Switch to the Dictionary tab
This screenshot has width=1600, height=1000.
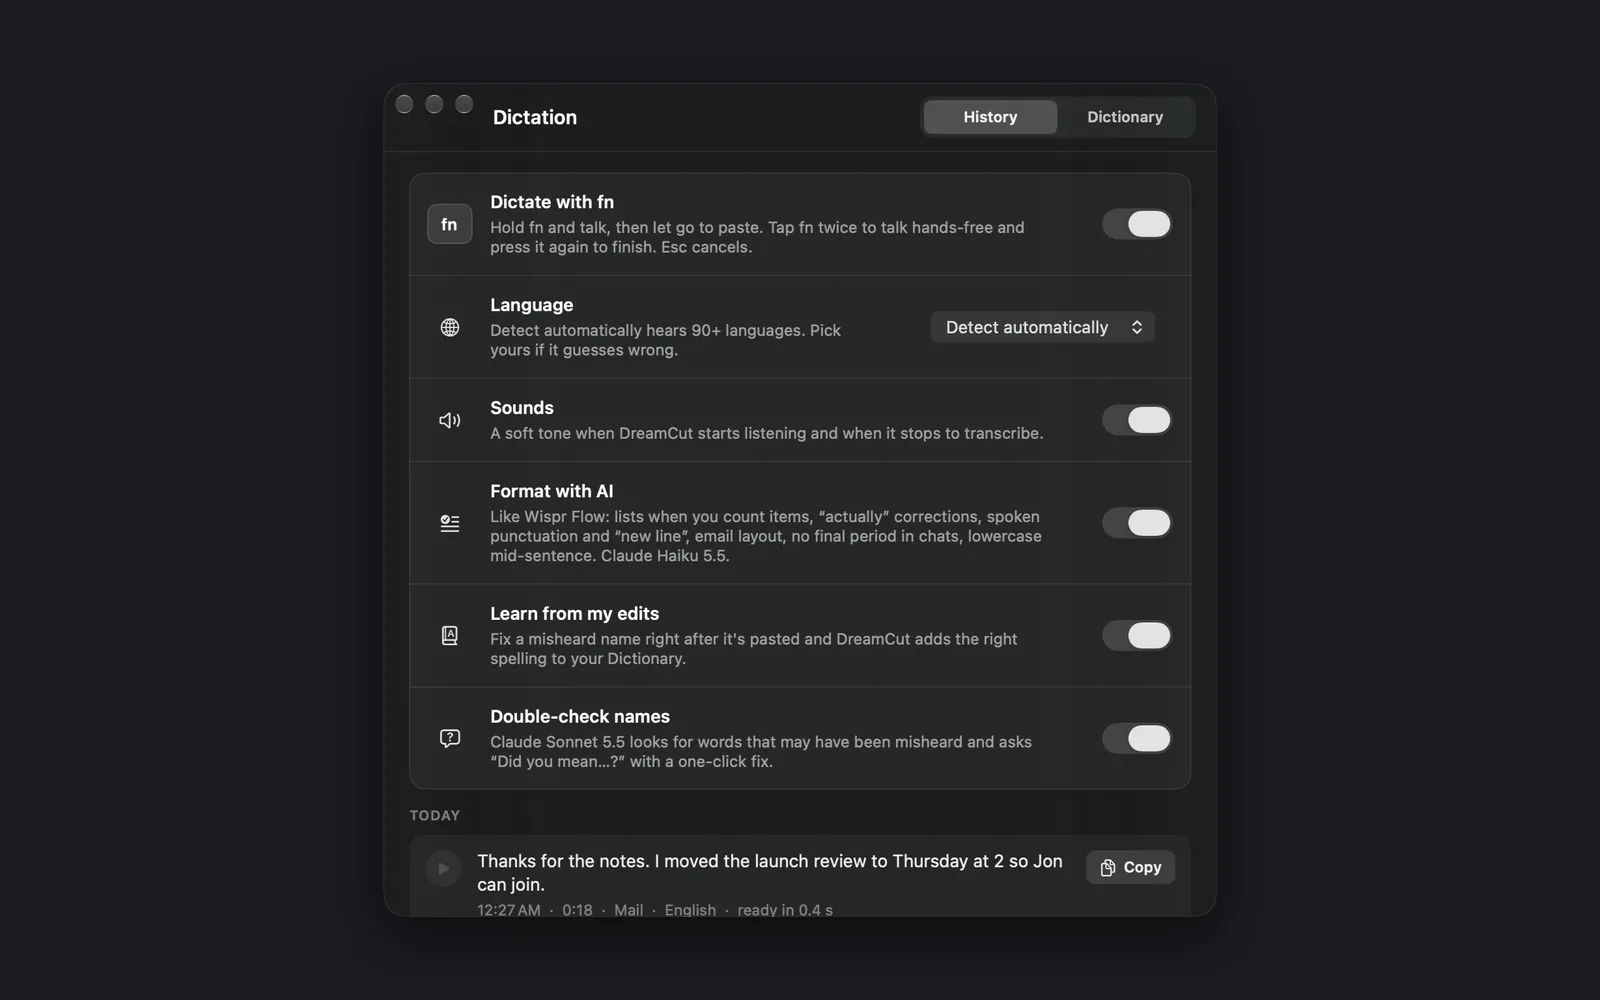(1125, 117)
